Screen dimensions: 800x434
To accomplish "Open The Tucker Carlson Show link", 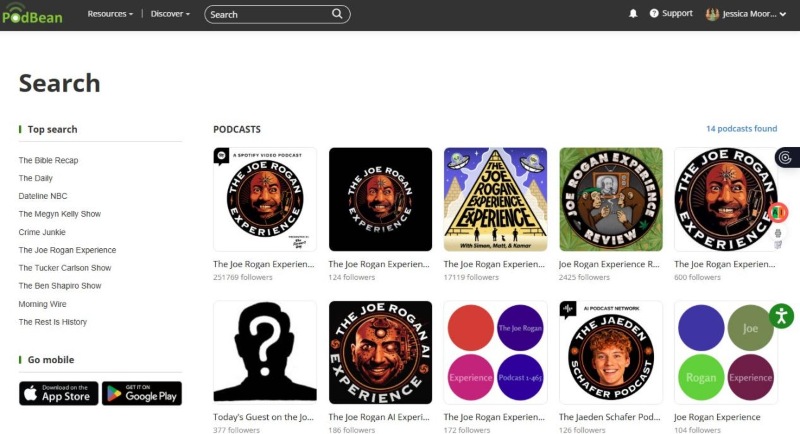I will [65, 268].
